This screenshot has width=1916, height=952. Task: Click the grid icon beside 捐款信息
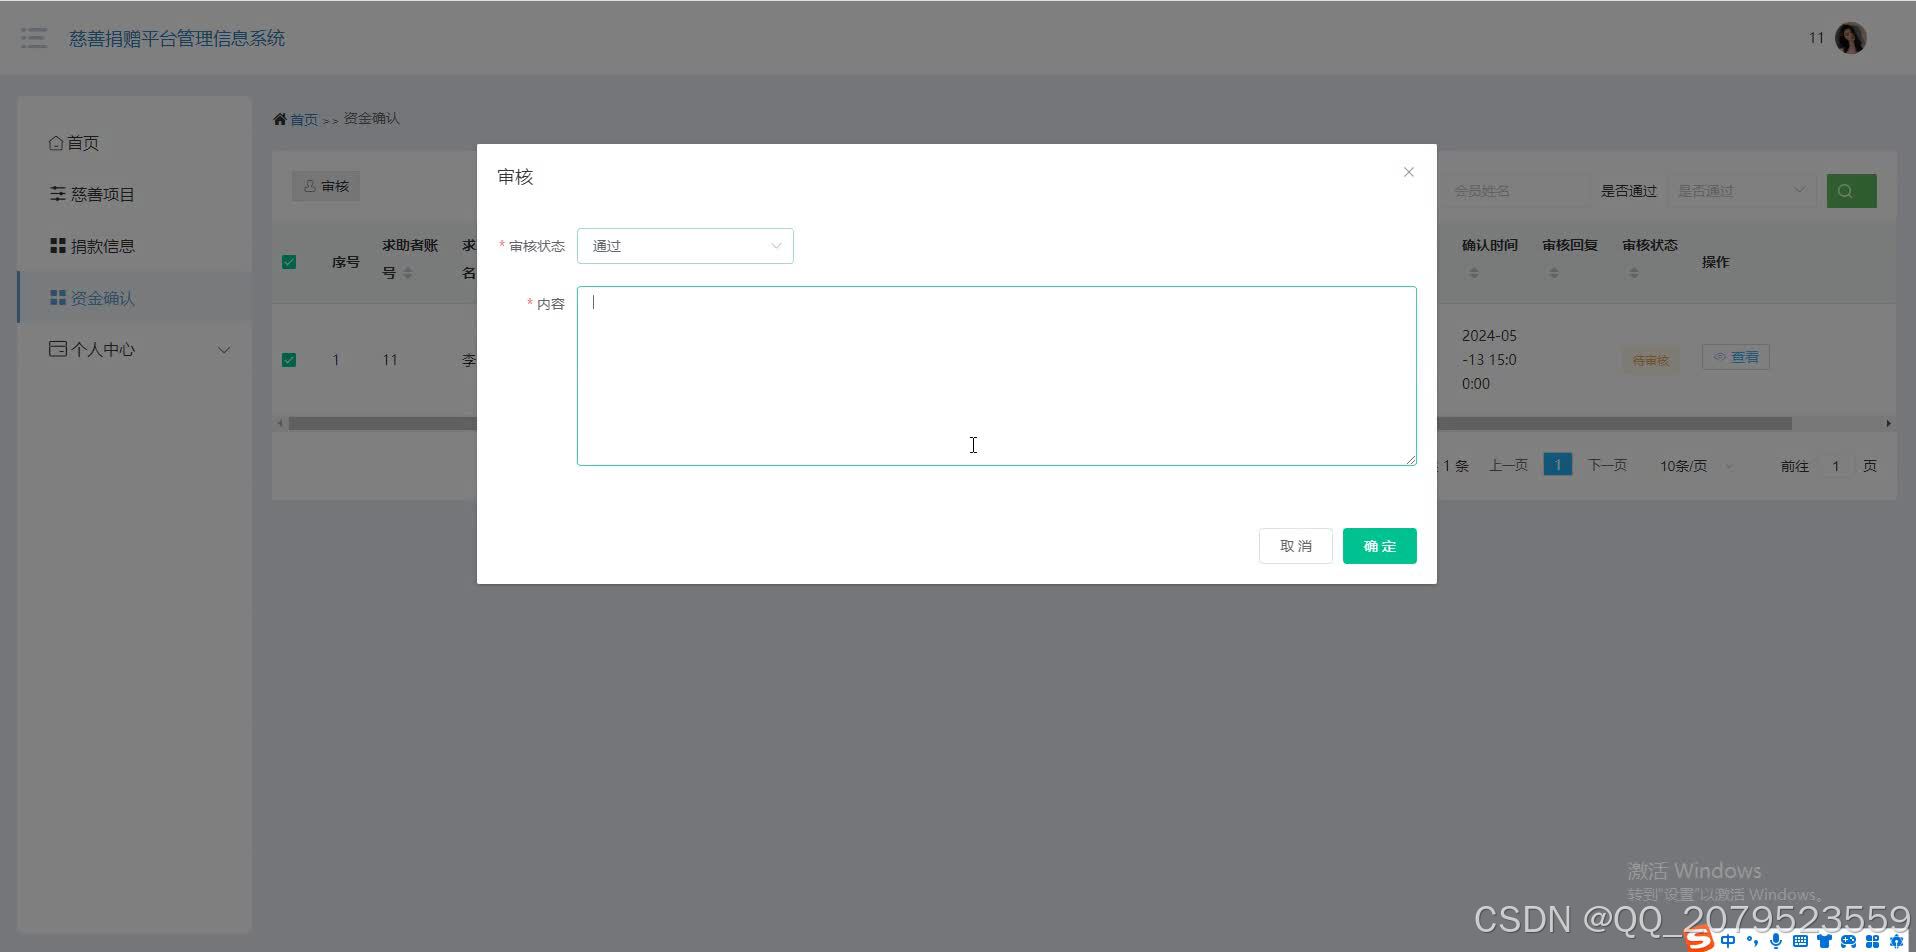(x=58, y=246)
